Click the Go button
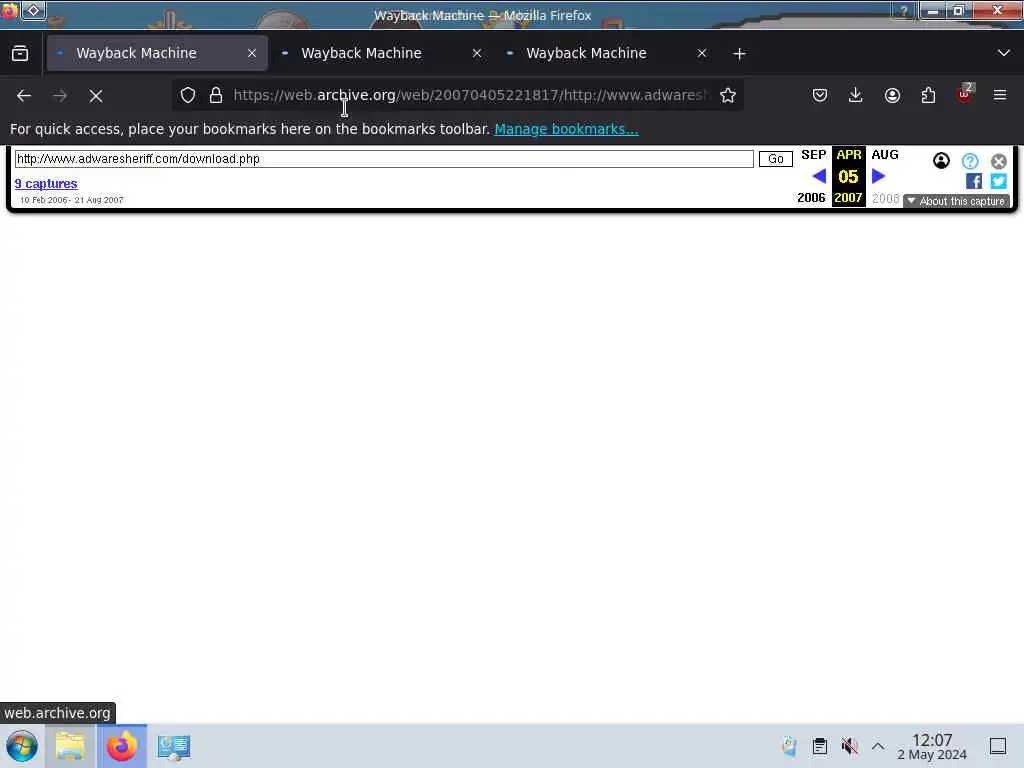 pos(776,159)
